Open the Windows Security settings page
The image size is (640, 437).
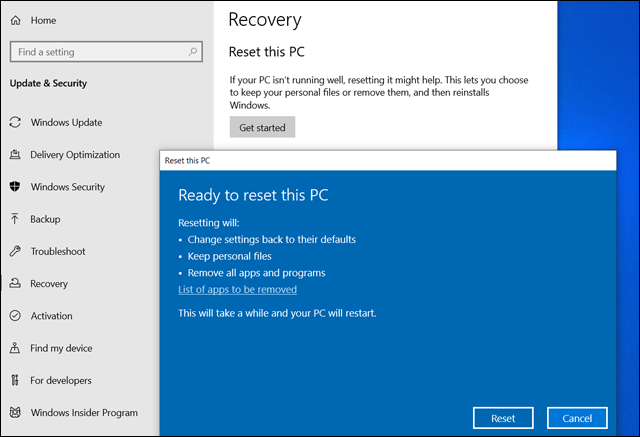click(x=68, y=187)
